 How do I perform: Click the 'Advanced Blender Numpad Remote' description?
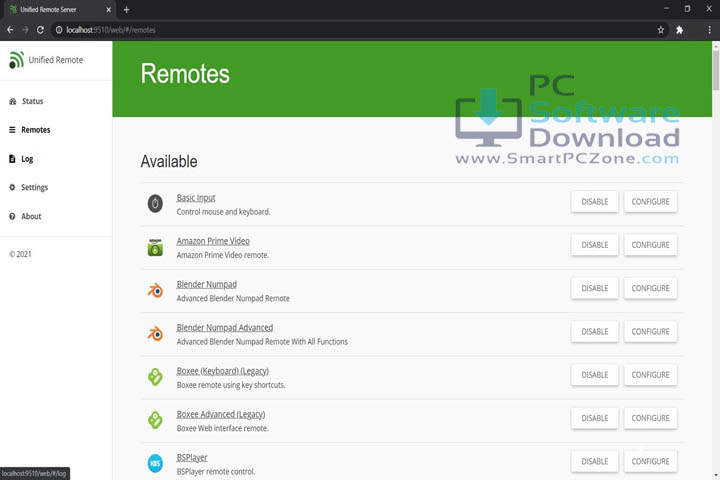click(x=233, y=299)
